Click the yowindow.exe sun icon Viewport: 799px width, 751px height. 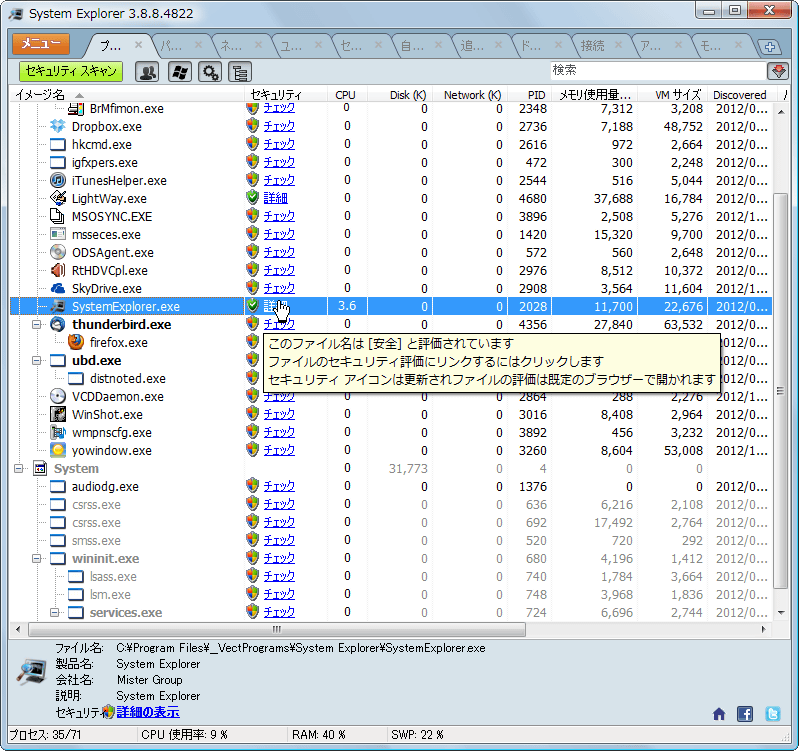pos(58,450)
